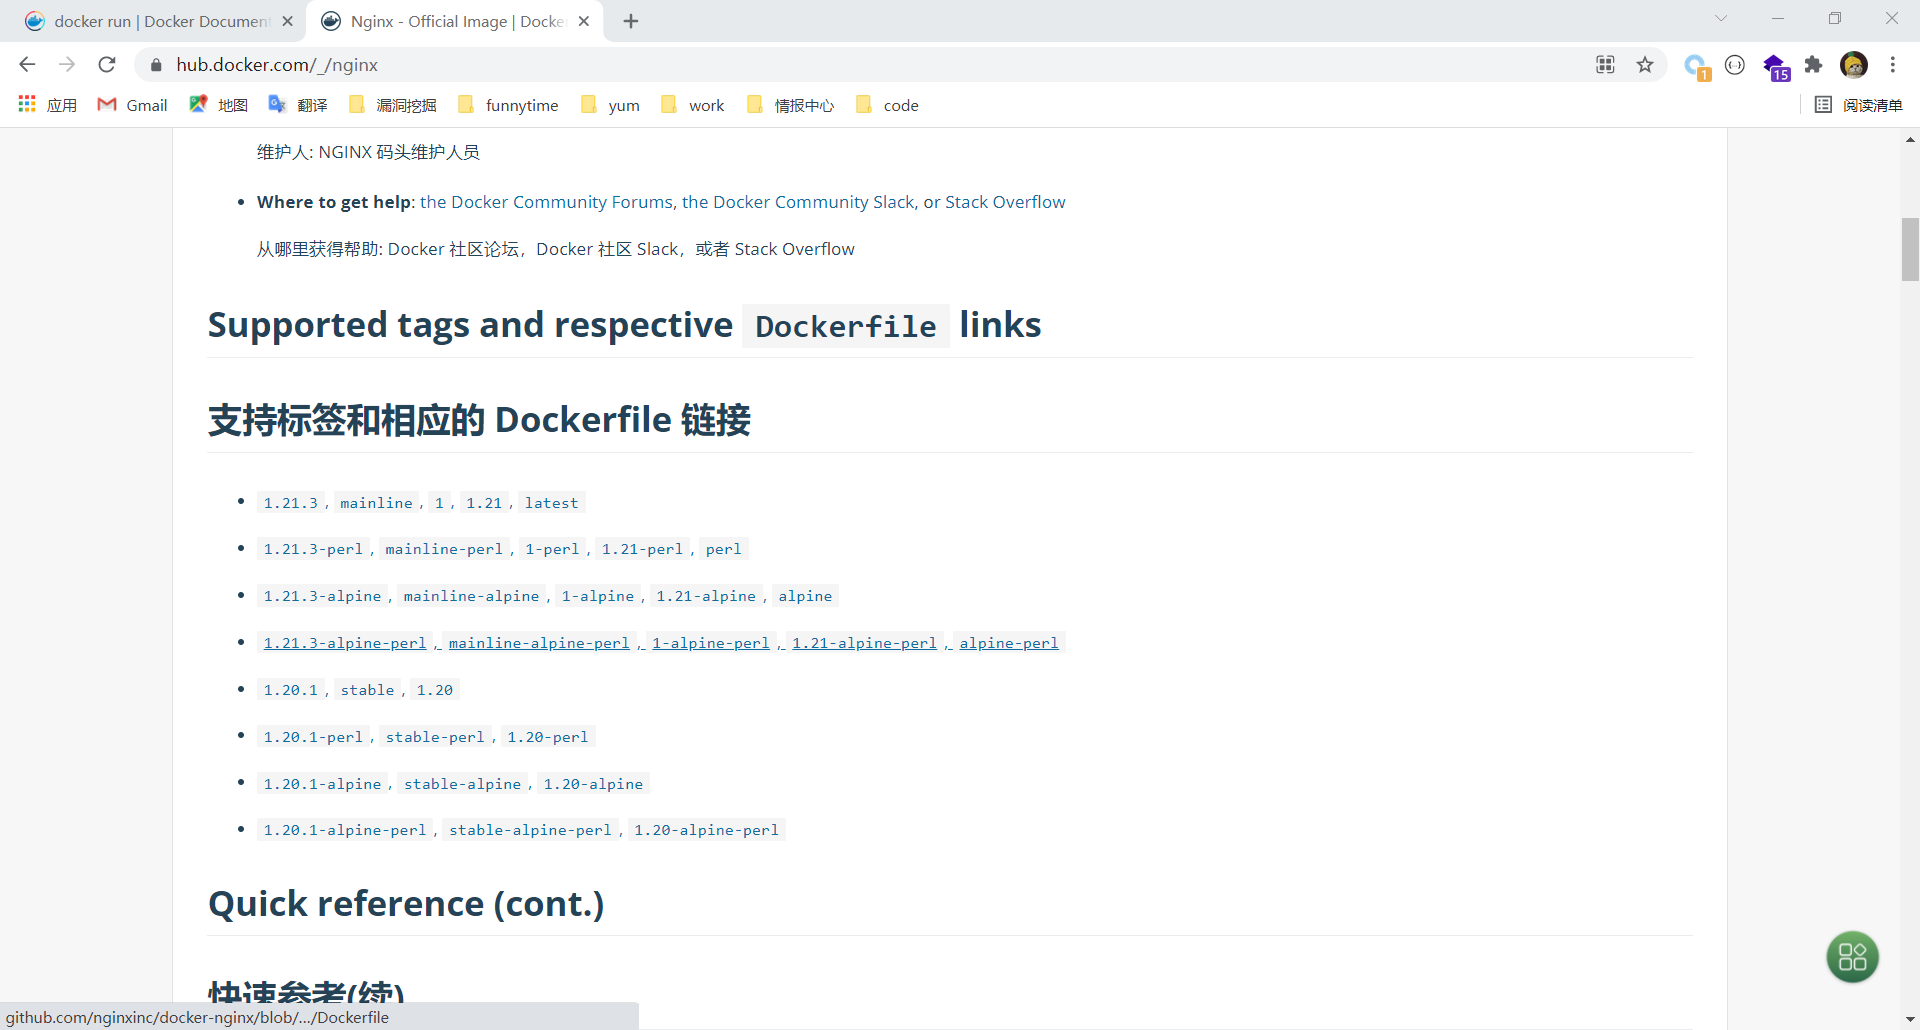This screenshot has height=1030, width=1920.
Task: Open the 1.21-alpine tag link
Action: coord(706,596)
